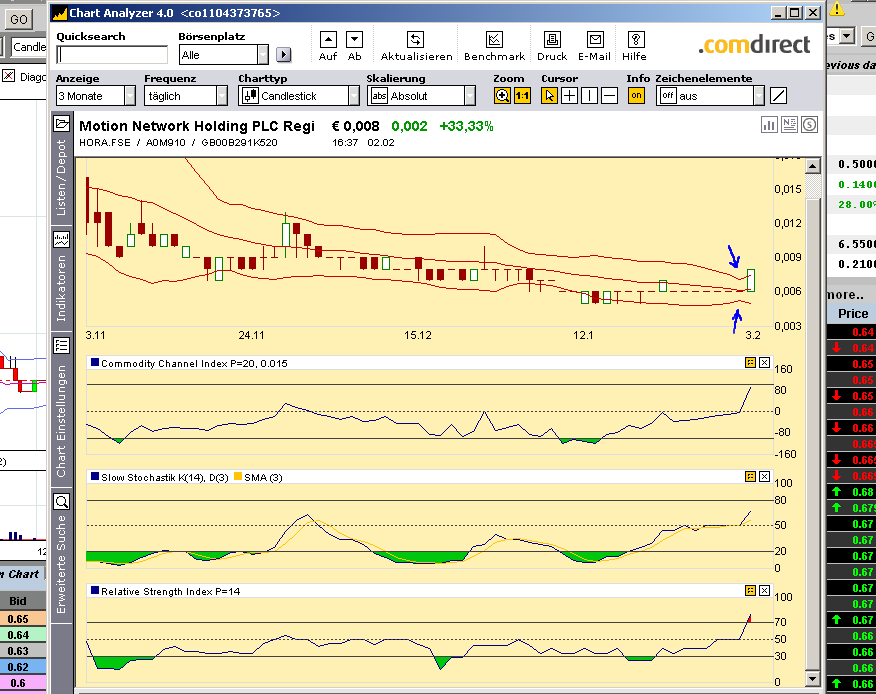The width and height of the screenshot is (876, 694).
Task: Open dropdown arrow in top-right background window
Action: (x=848, y=36)
